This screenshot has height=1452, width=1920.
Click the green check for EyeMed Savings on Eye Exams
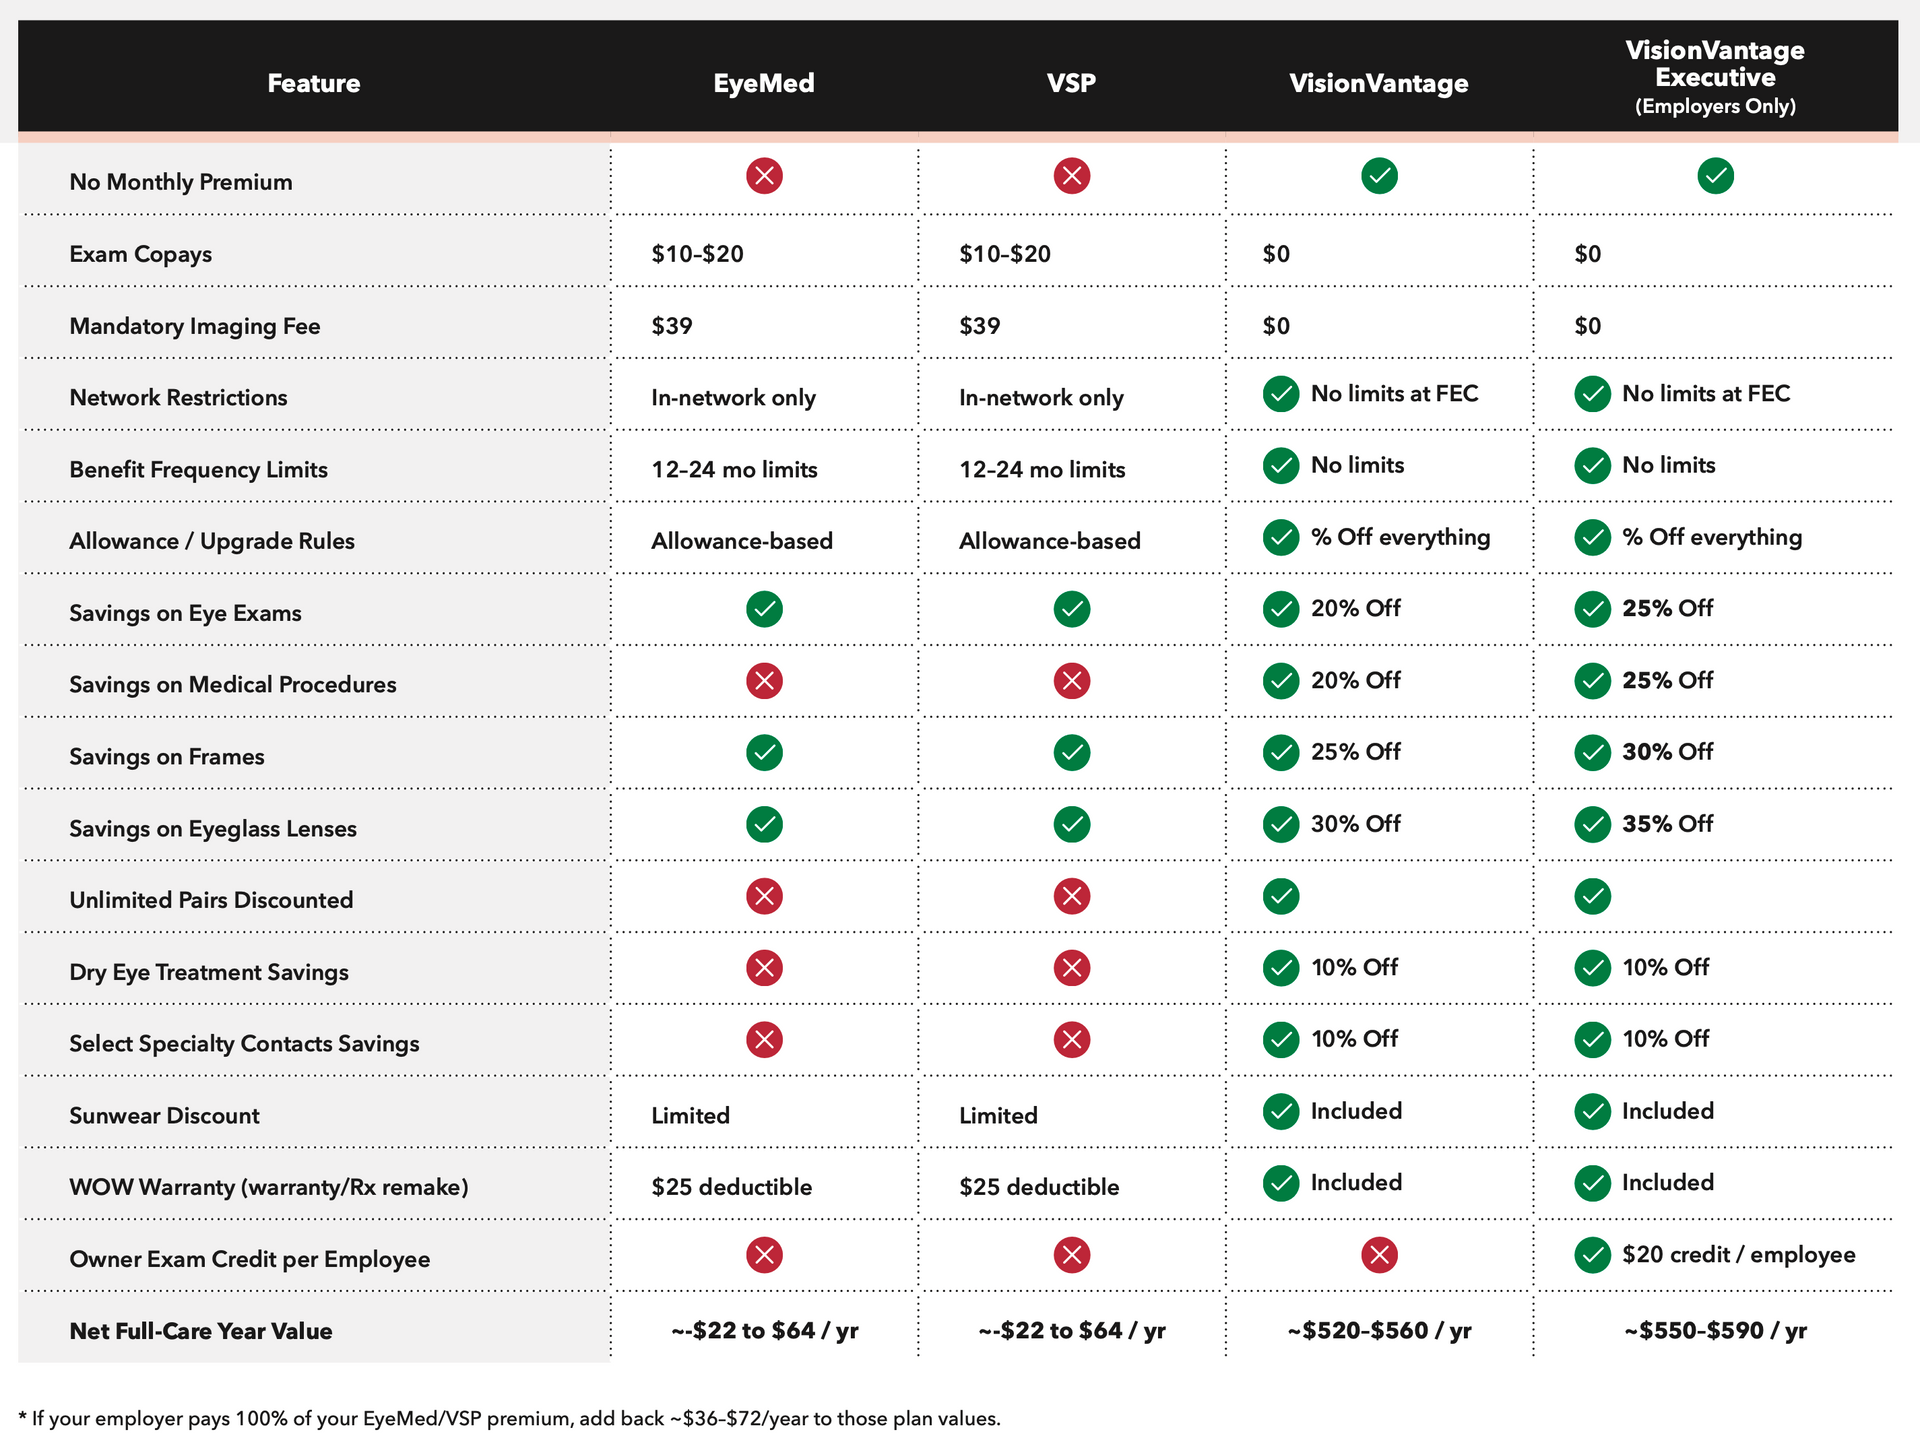[x=765, y=609]
